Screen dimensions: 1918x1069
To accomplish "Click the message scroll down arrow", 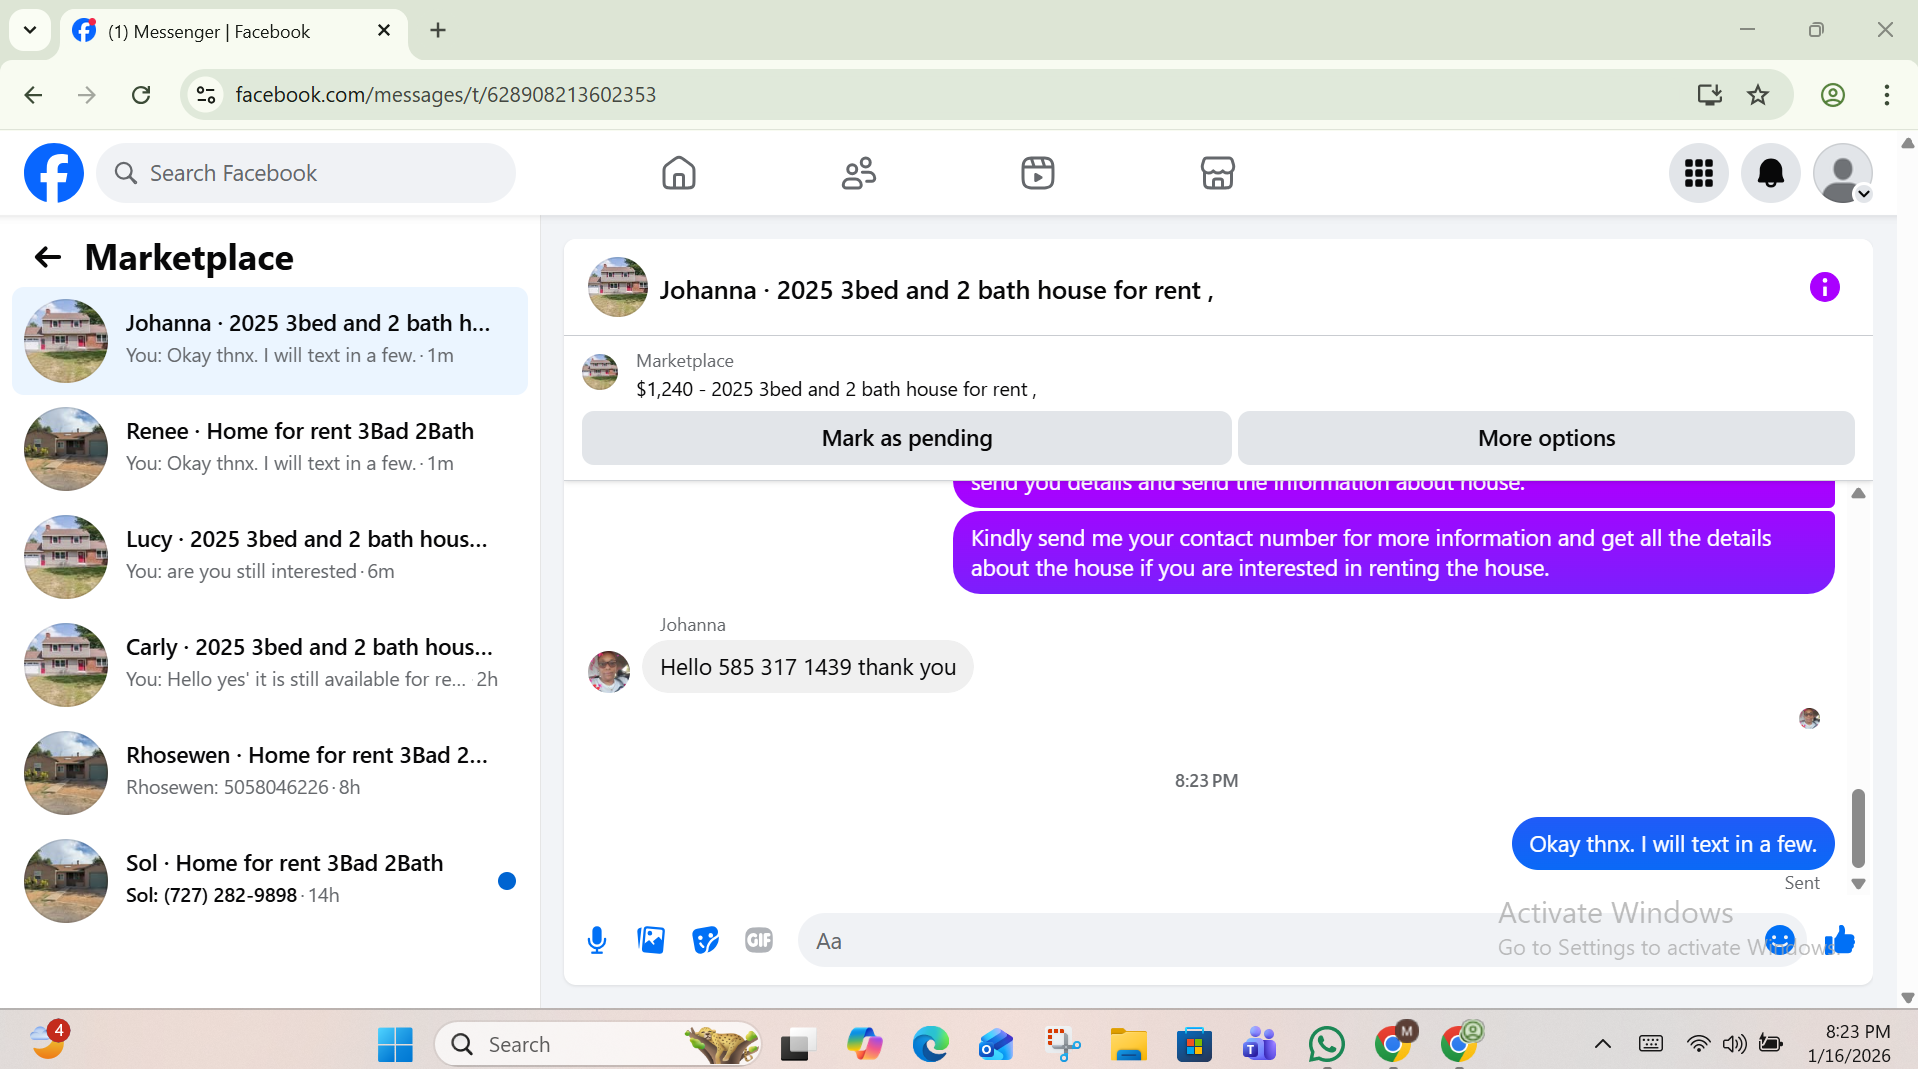I will click(1858, 884).
